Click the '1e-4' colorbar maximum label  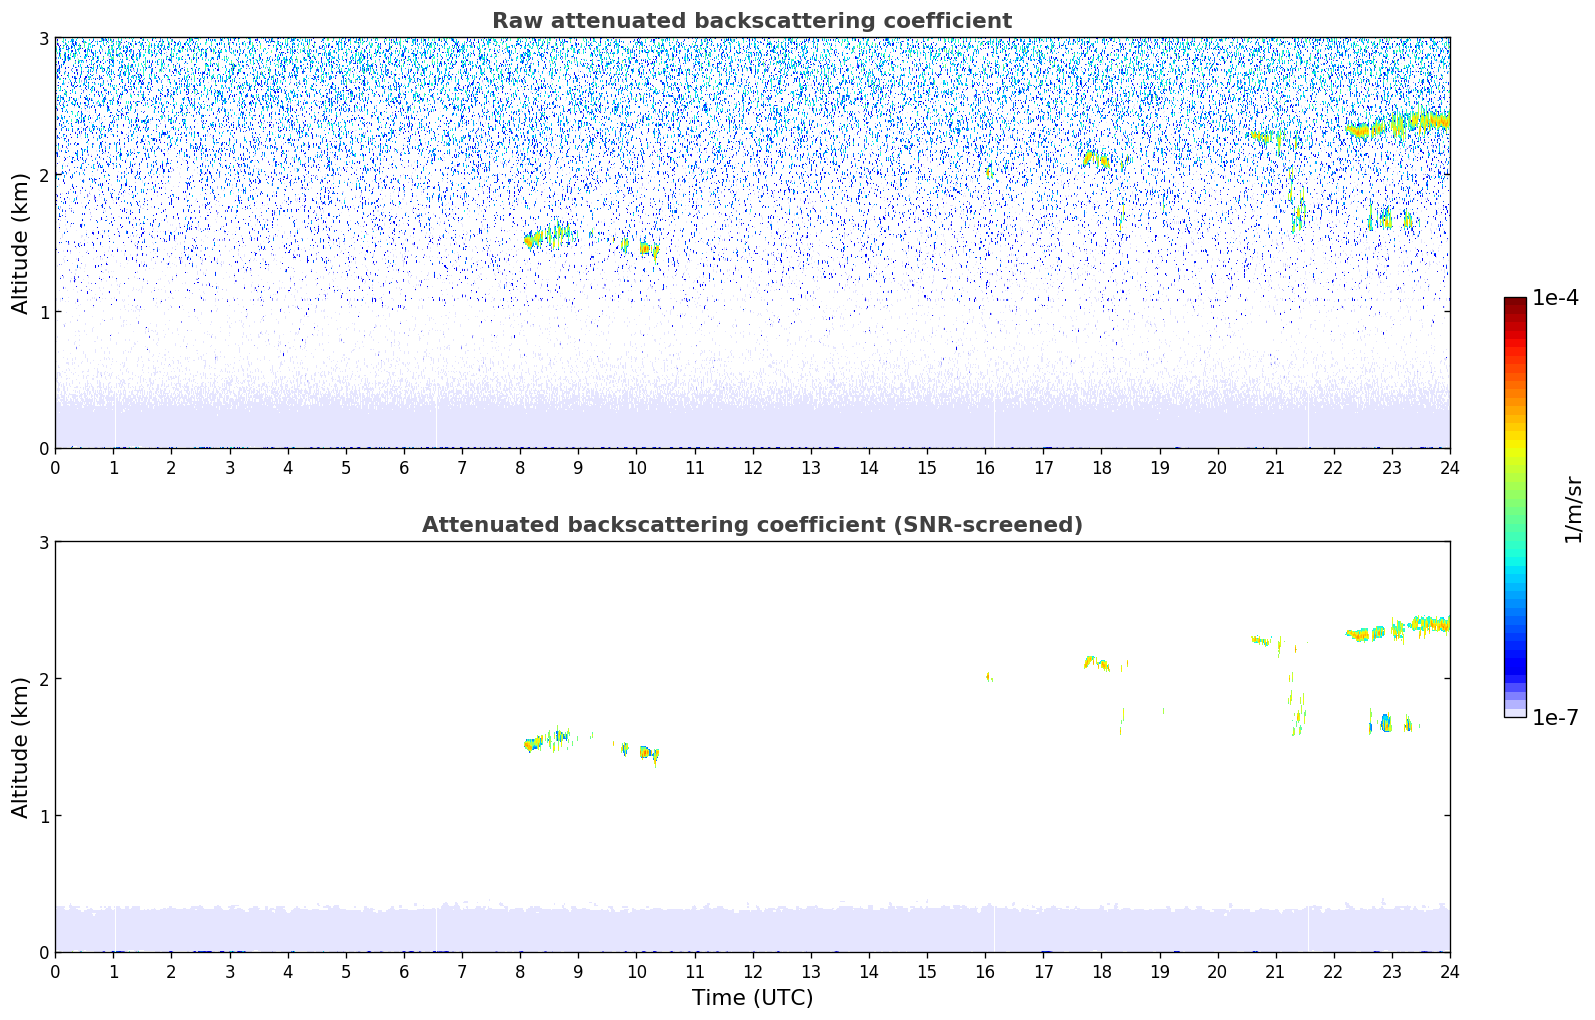click(1555, 298)
